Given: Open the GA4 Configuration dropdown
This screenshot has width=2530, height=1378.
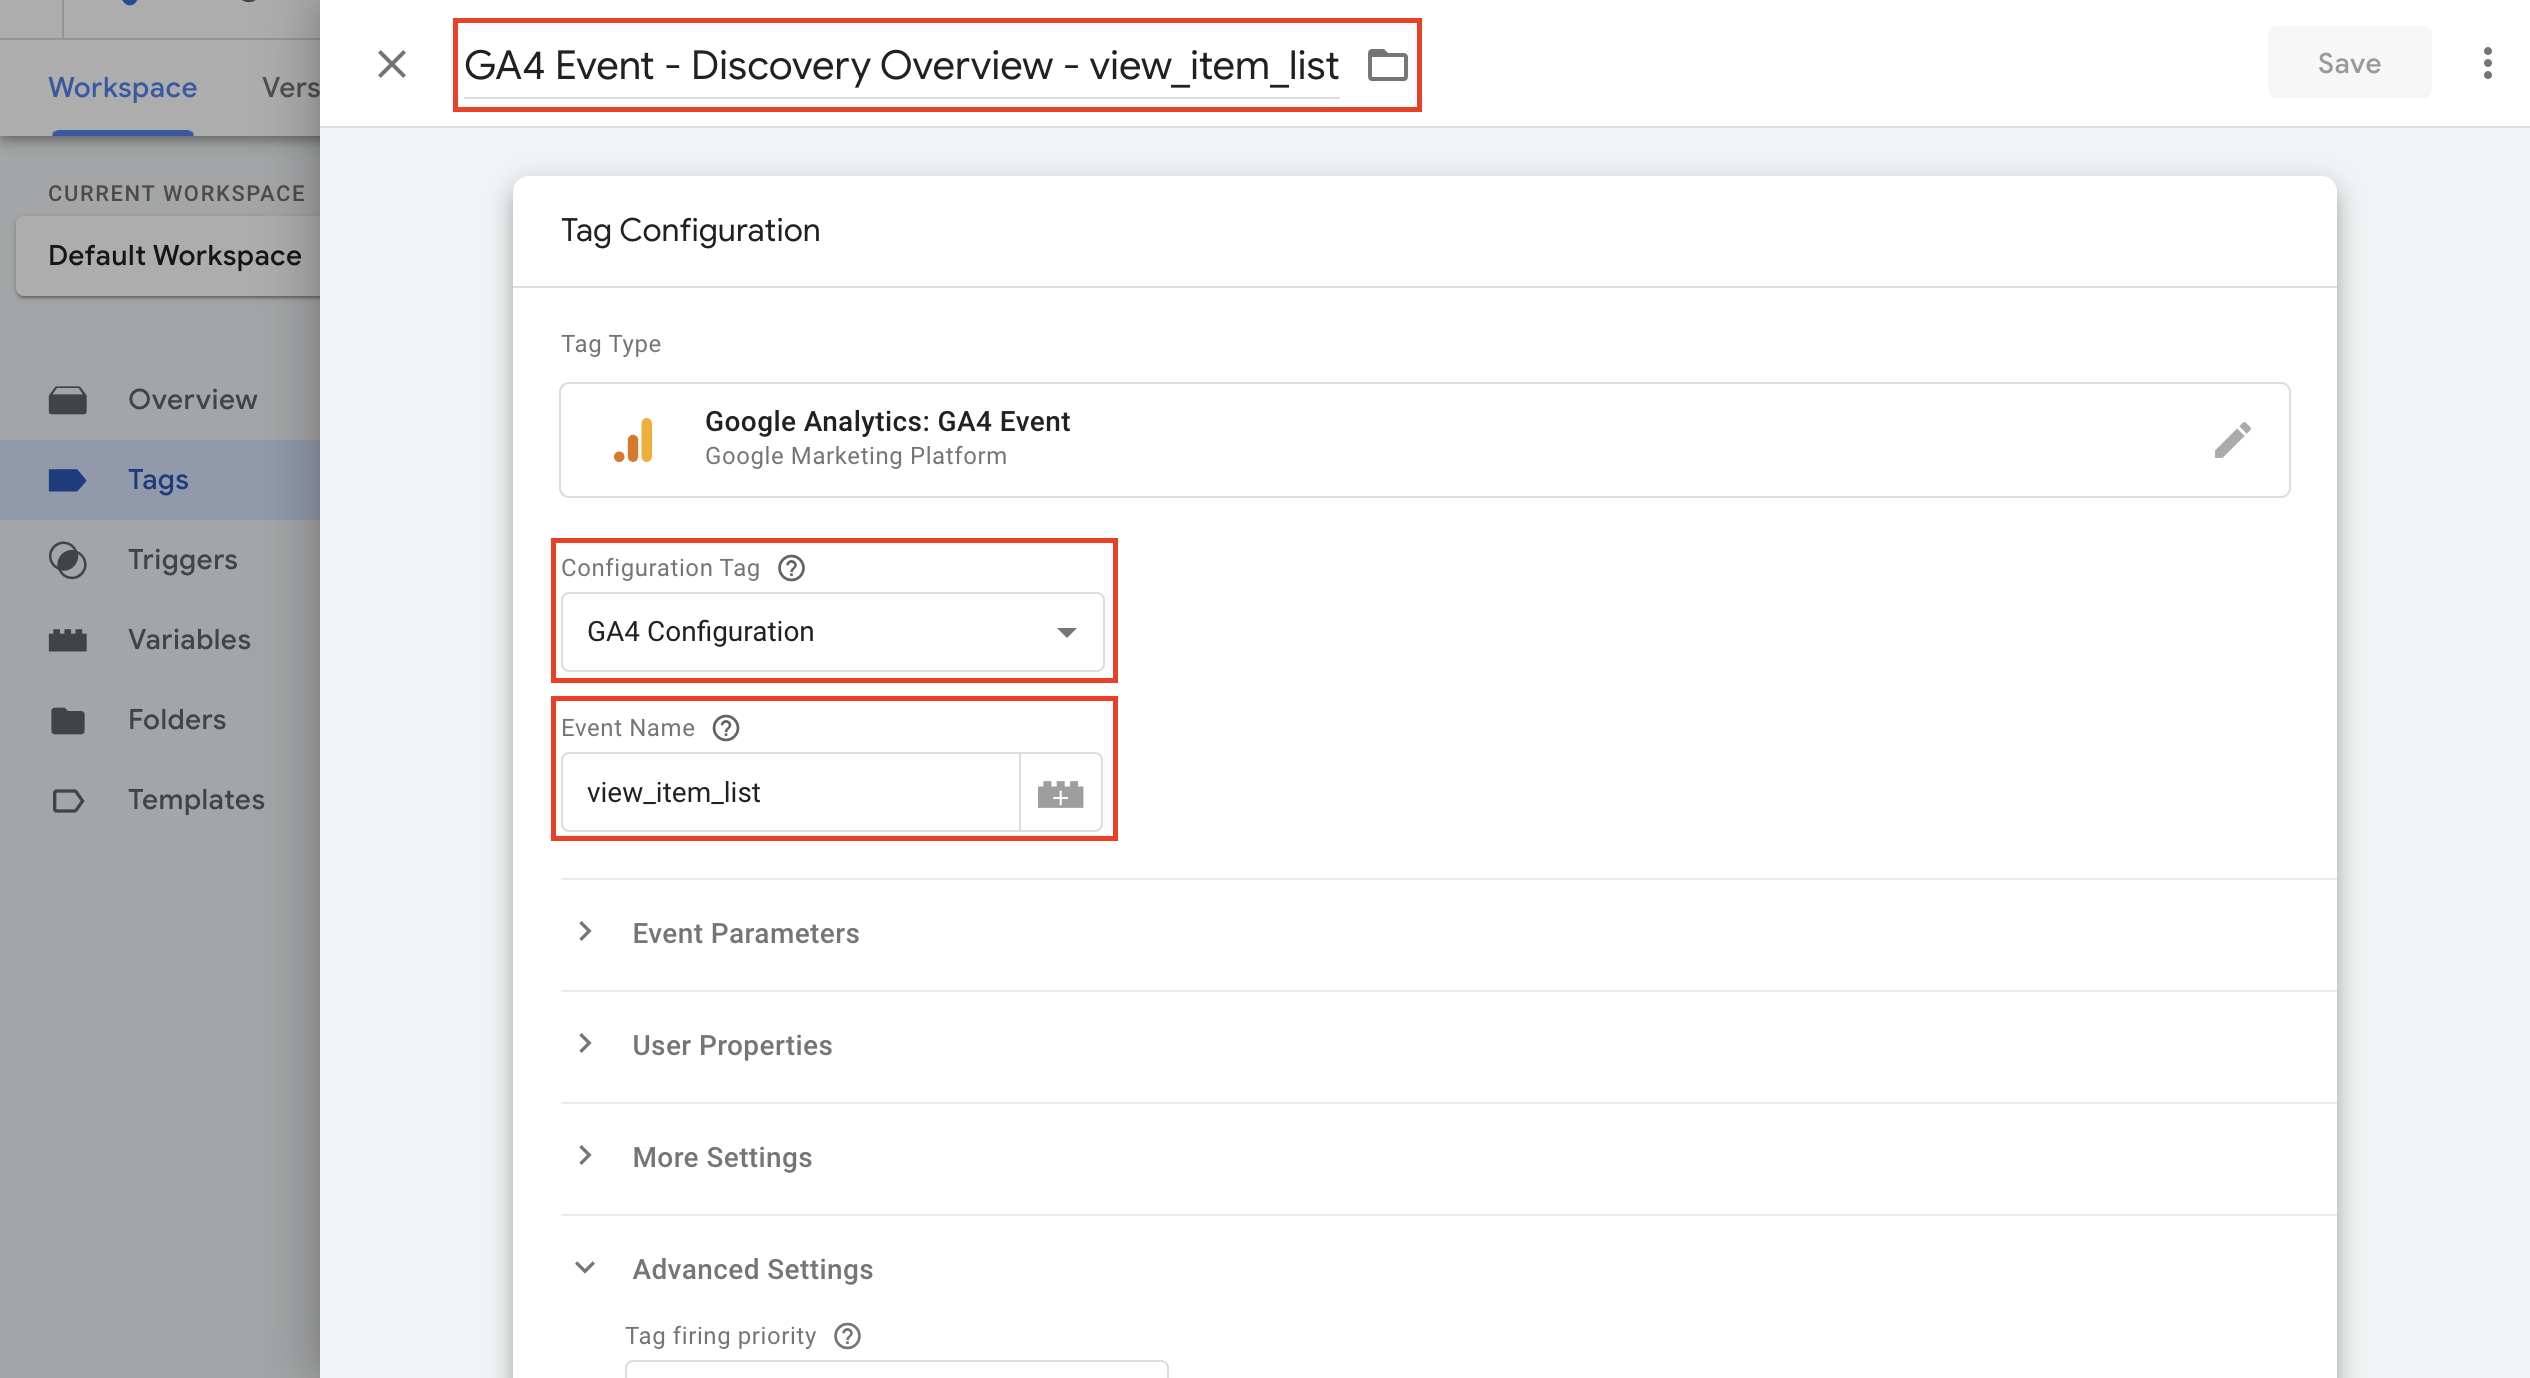Looking at the screenshot, I should (x=832, y=632).
